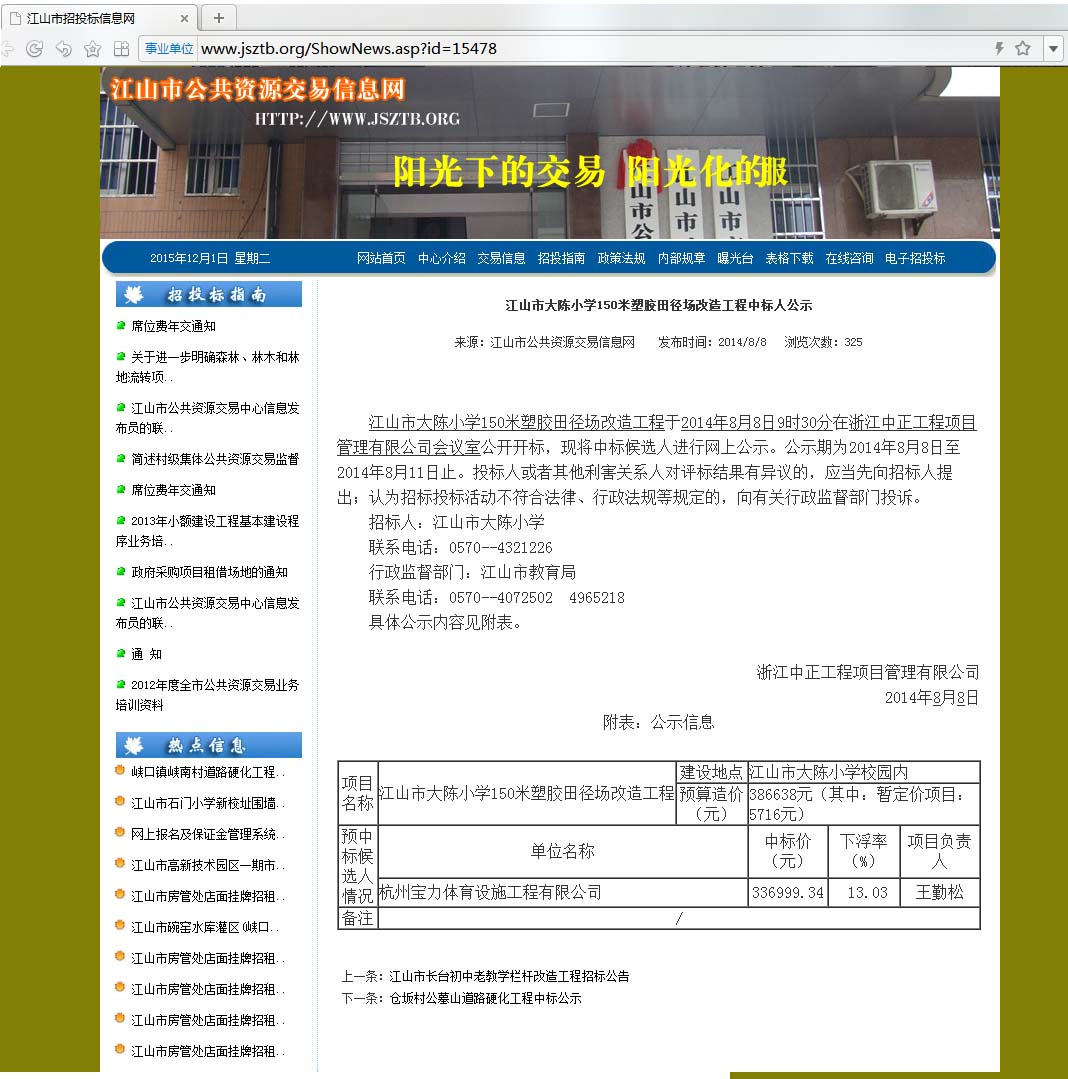Open 网站首页 in the navigation bar
Screen dimensions: 1068x1079
point(381,258)
